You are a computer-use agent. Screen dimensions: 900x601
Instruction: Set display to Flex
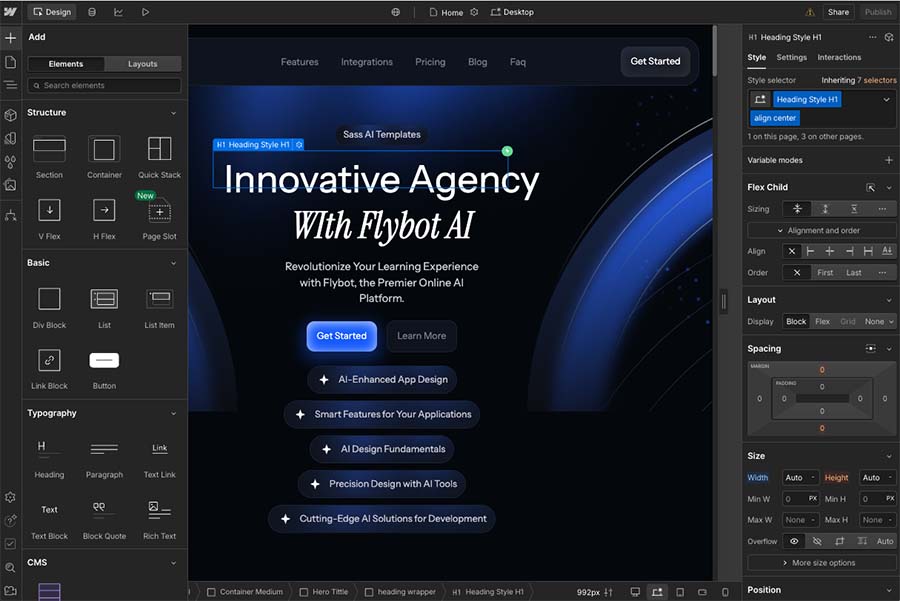pos(822,321)
